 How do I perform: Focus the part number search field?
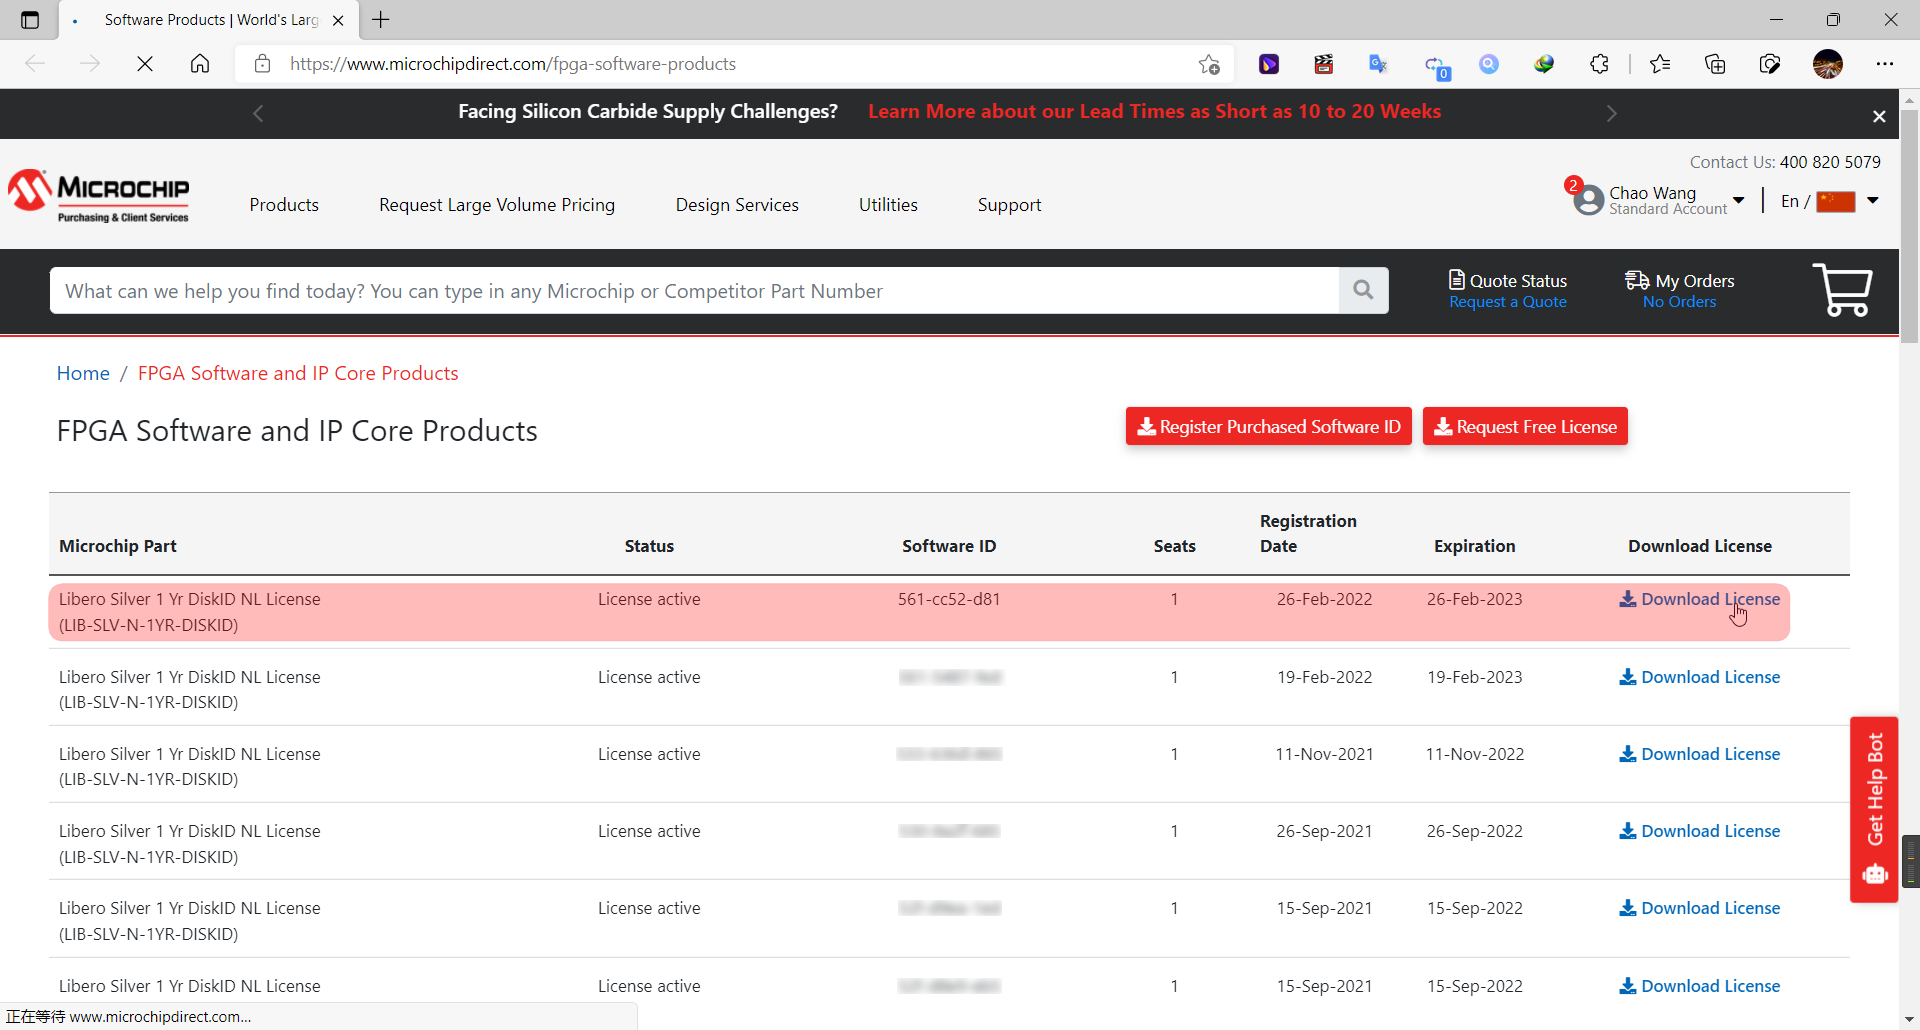[x=694, y=290]
